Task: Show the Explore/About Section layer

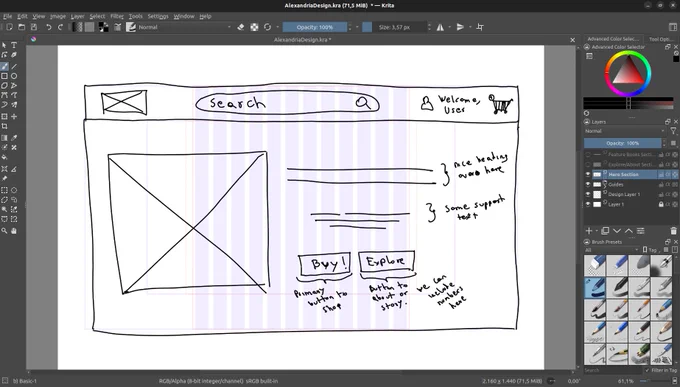Action: 588,164
